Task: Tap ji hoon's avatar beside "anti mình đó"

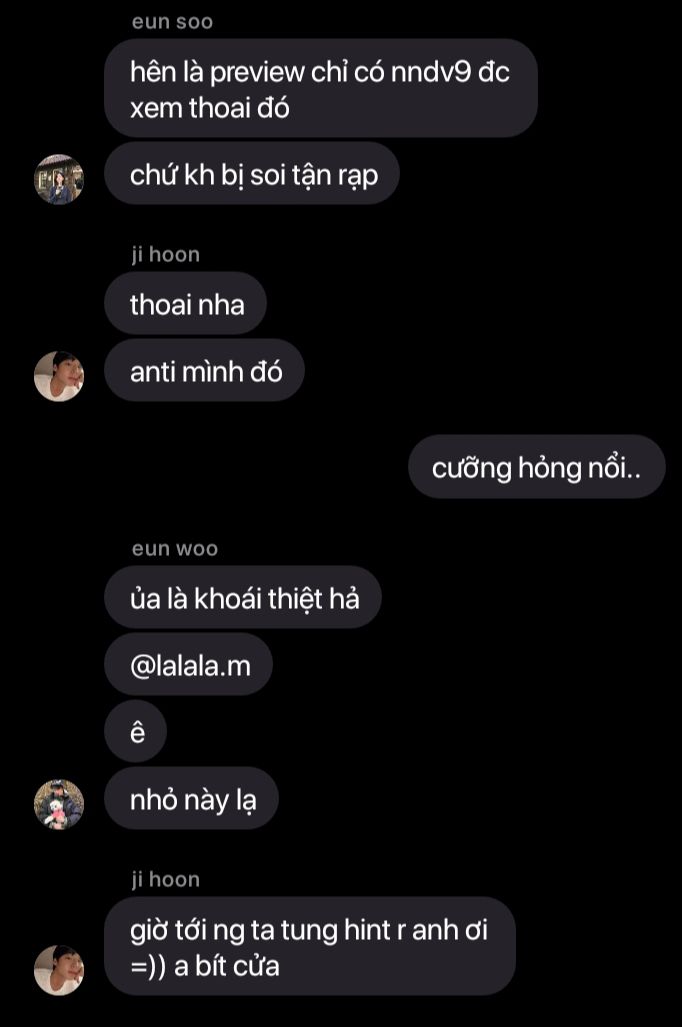Action: point(59,376)
